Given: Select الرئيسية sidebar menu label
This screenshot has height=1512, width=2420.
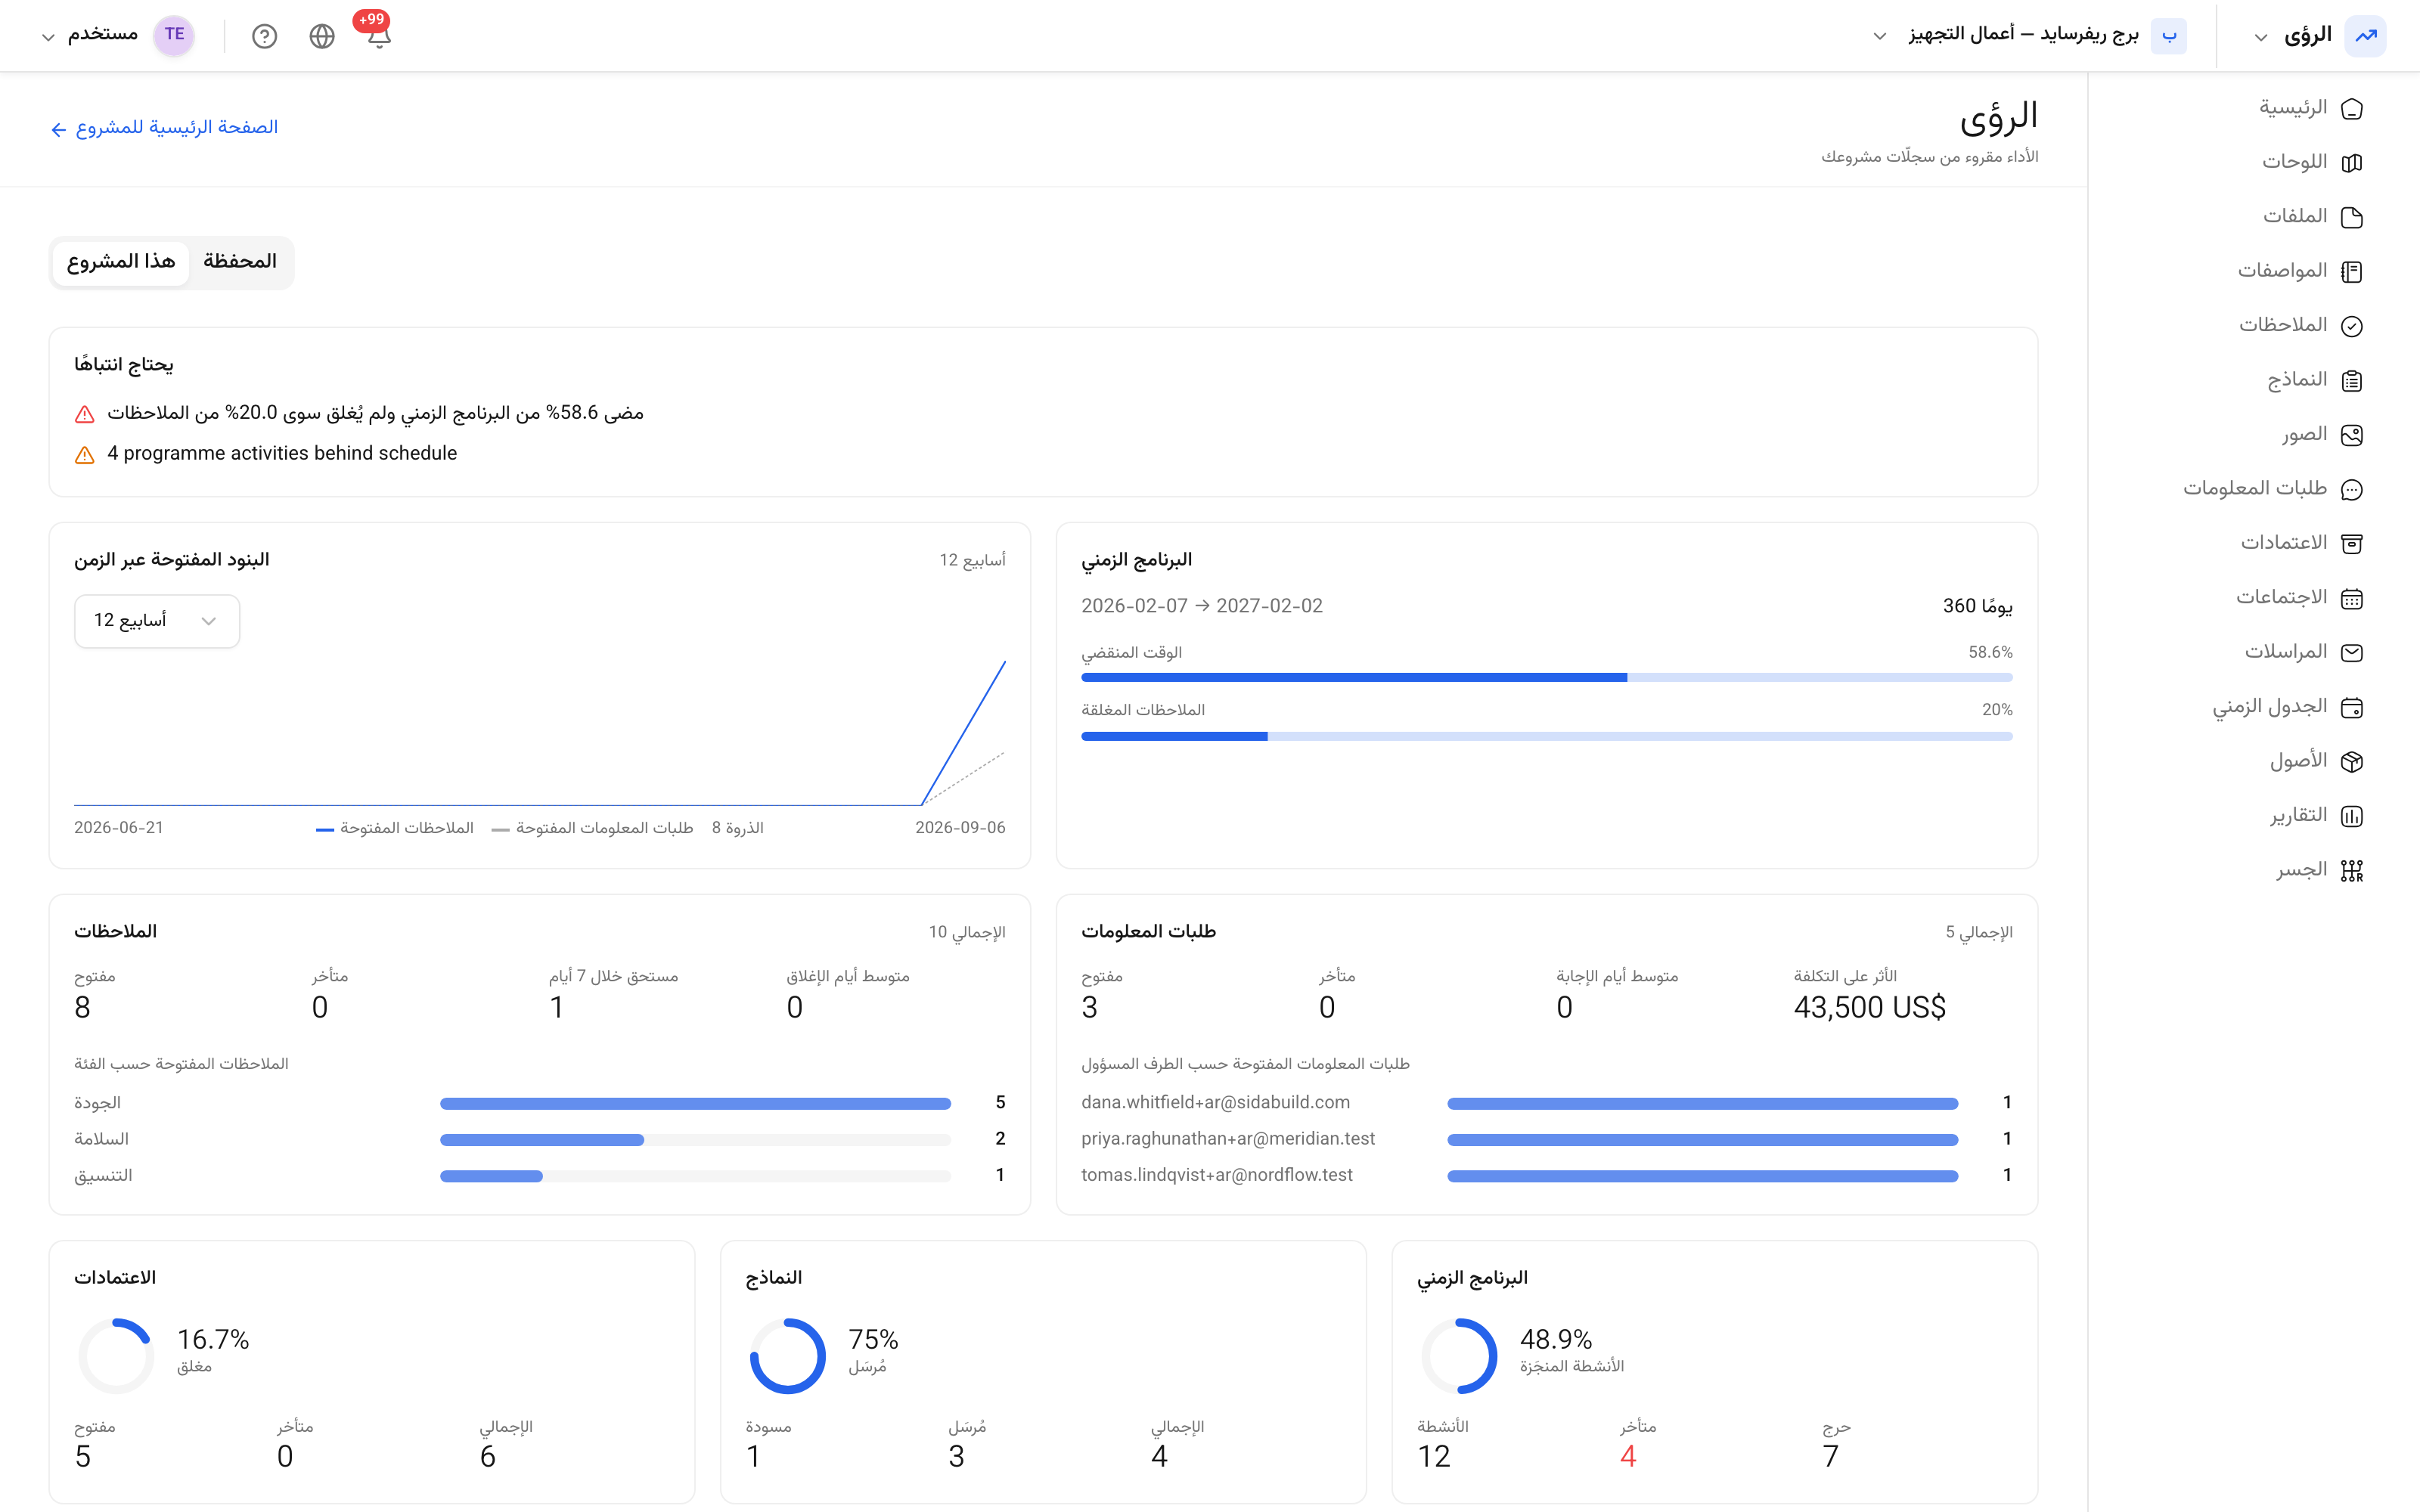Looking at the screenshot, I should pyautogui.click(x=2293, y=107).
